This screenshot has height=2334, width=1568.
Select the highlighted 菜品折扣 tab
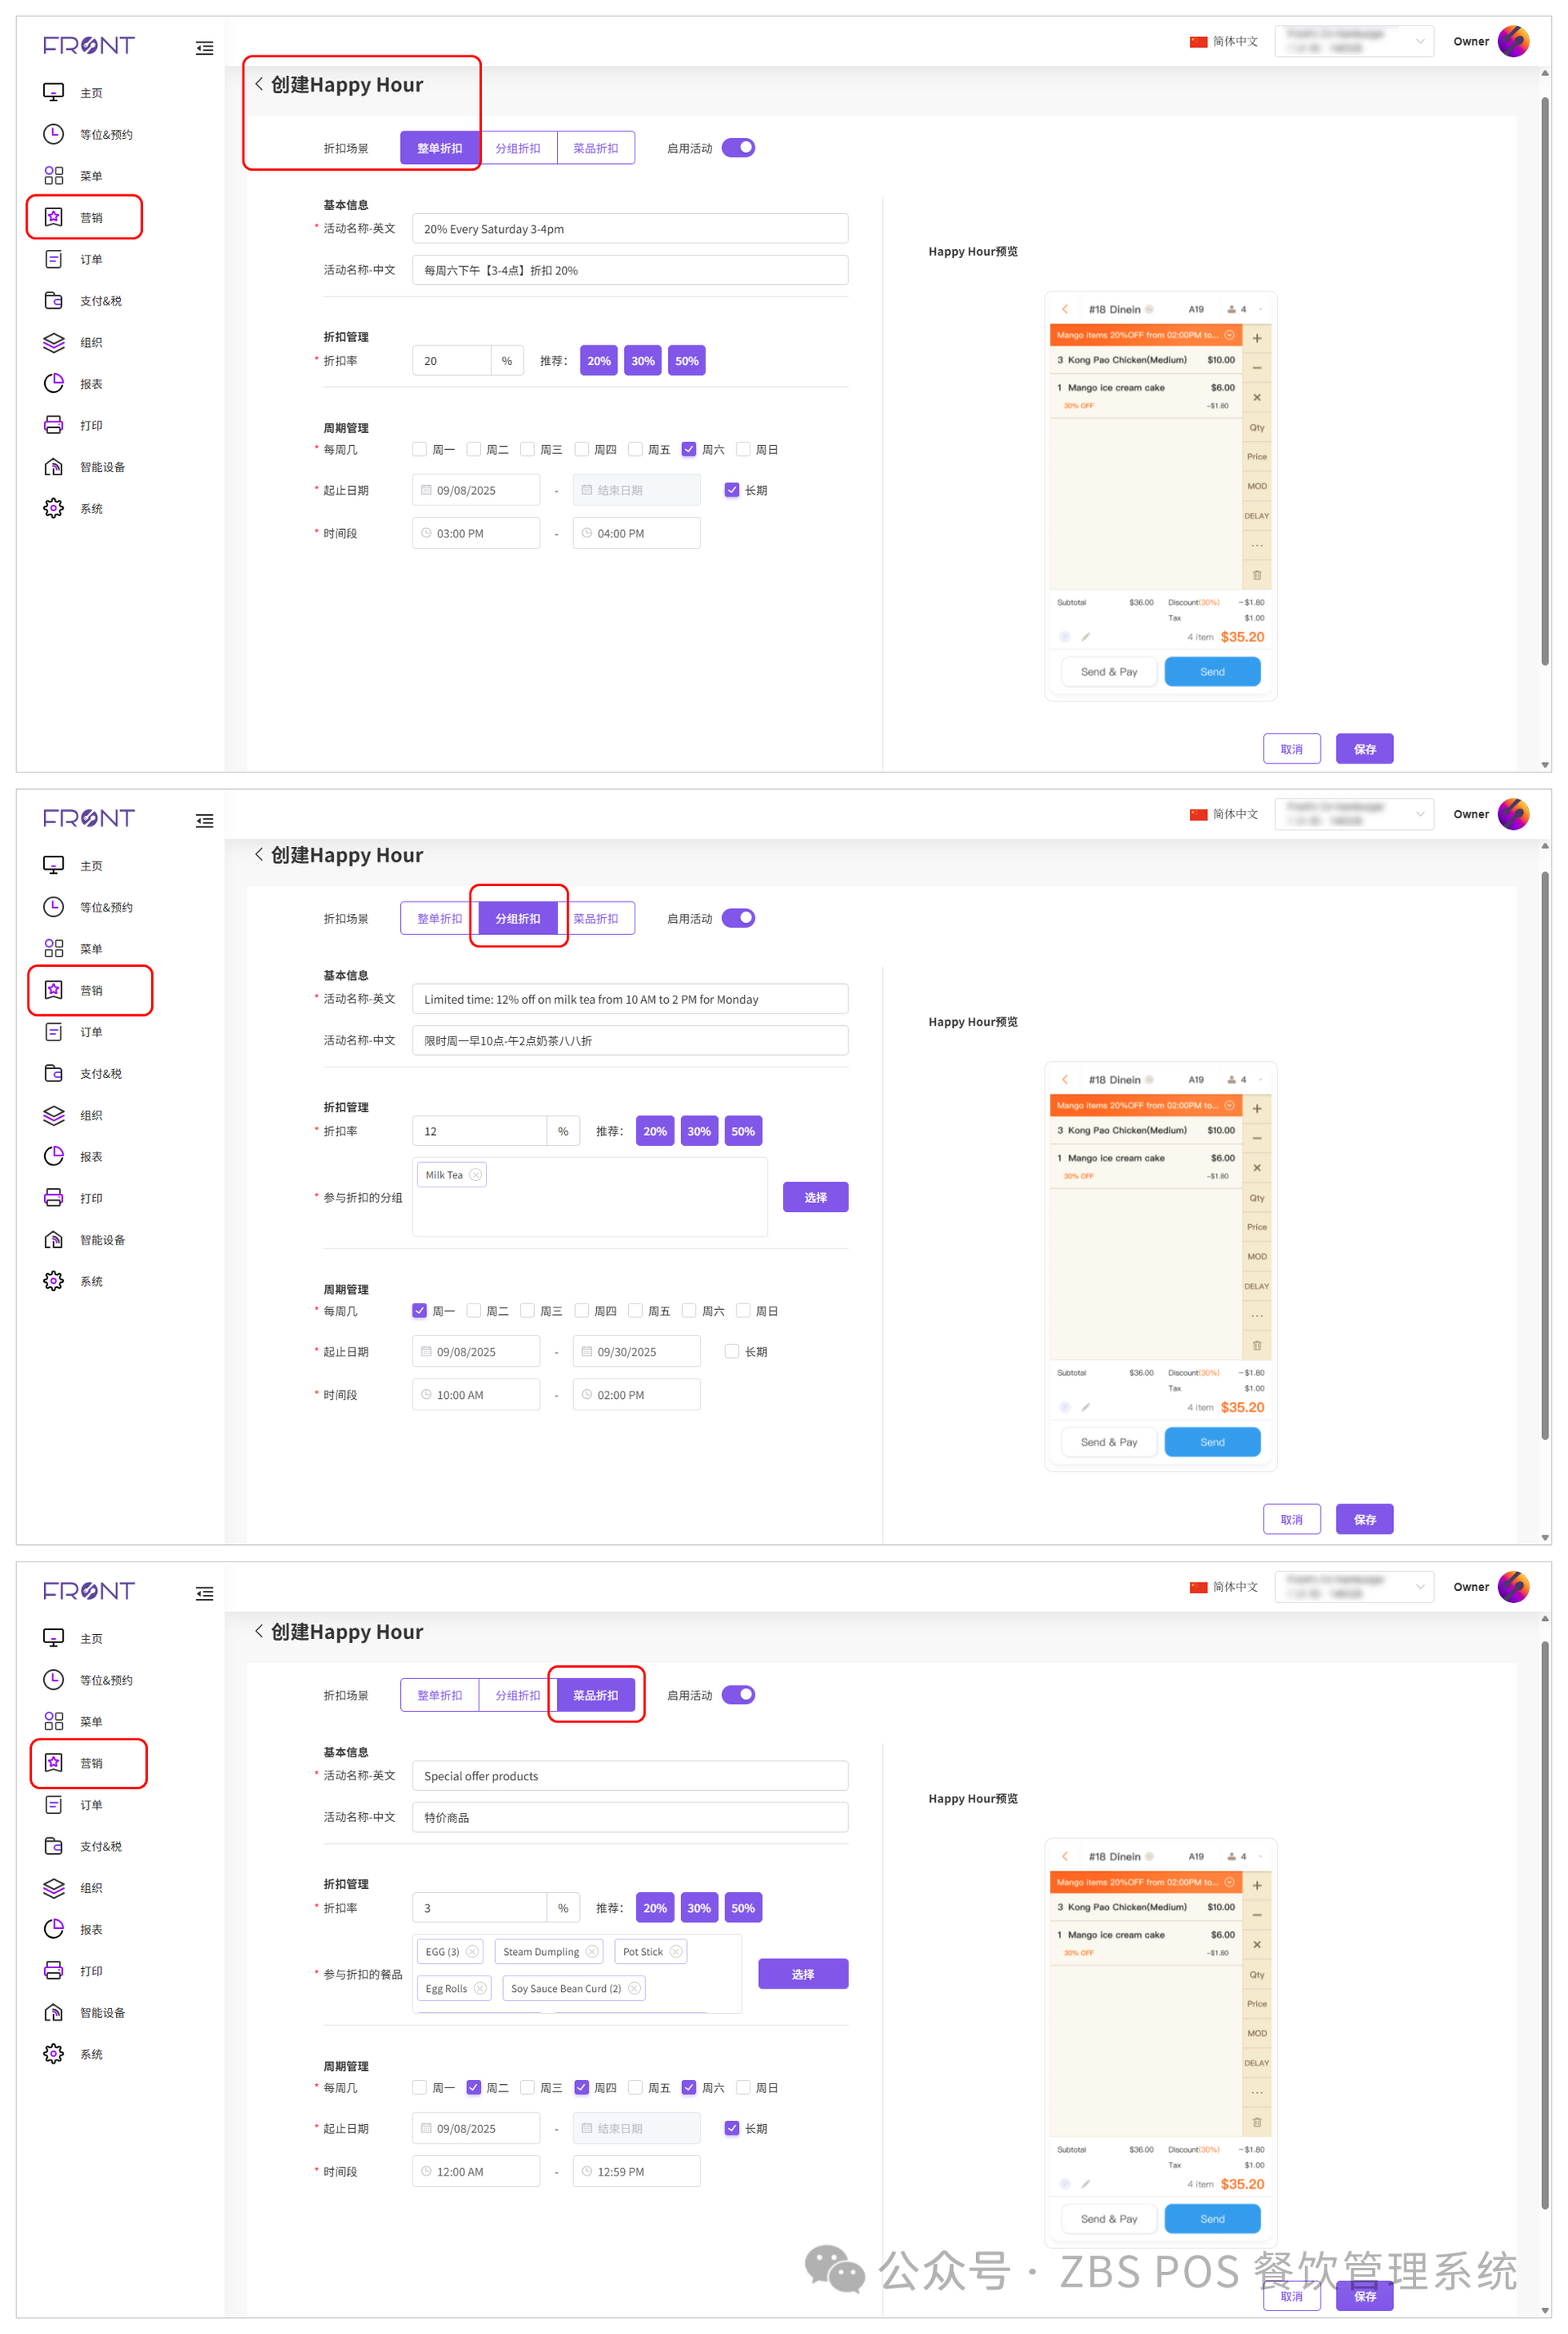[x=595, y=1695]
